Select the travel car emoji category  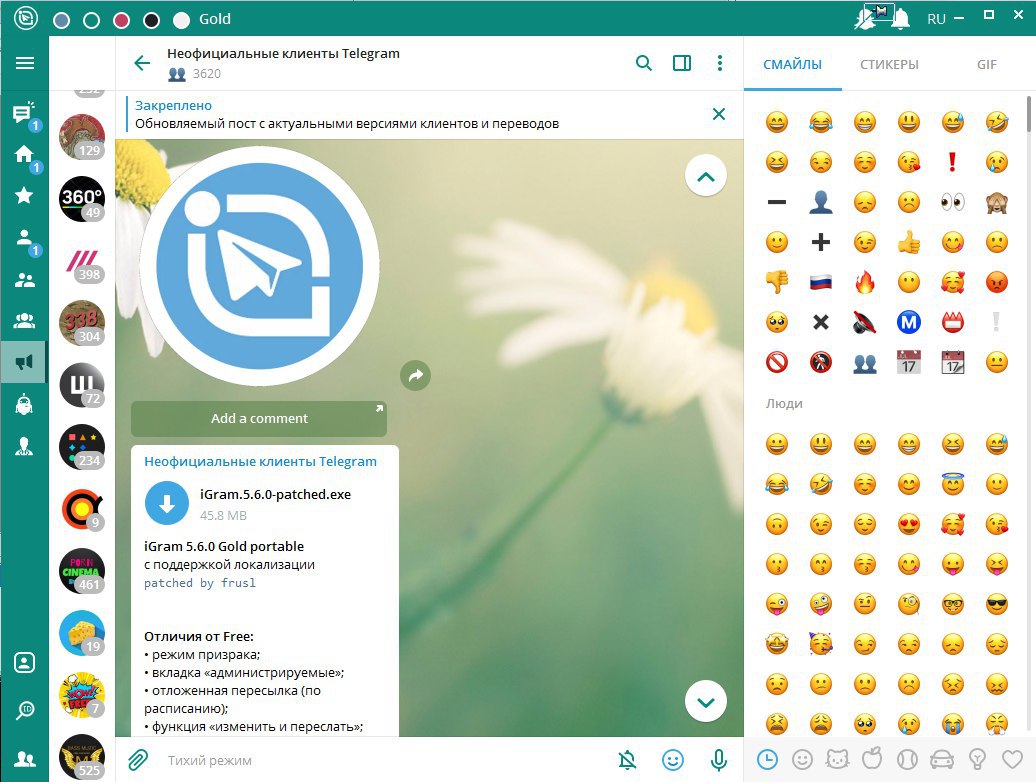pos(942,760)
